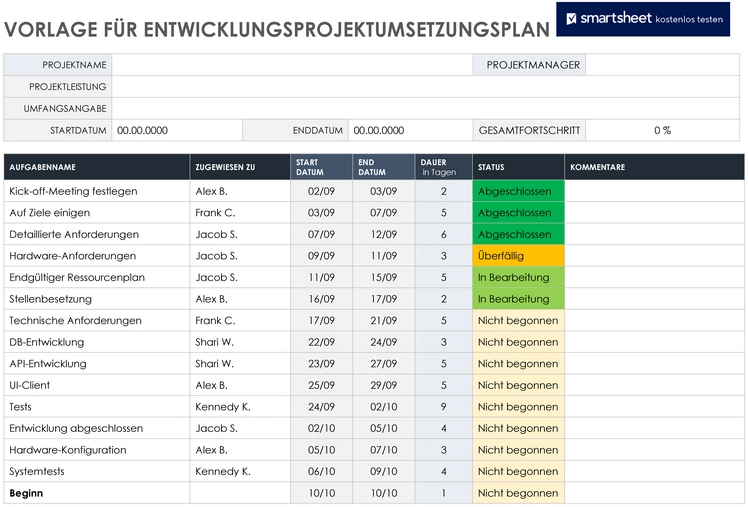Viewport: 748px width, 507px height.
Task: Select the 'Tests' task cell
Action: pyautogui.click(x=97, y=407)
